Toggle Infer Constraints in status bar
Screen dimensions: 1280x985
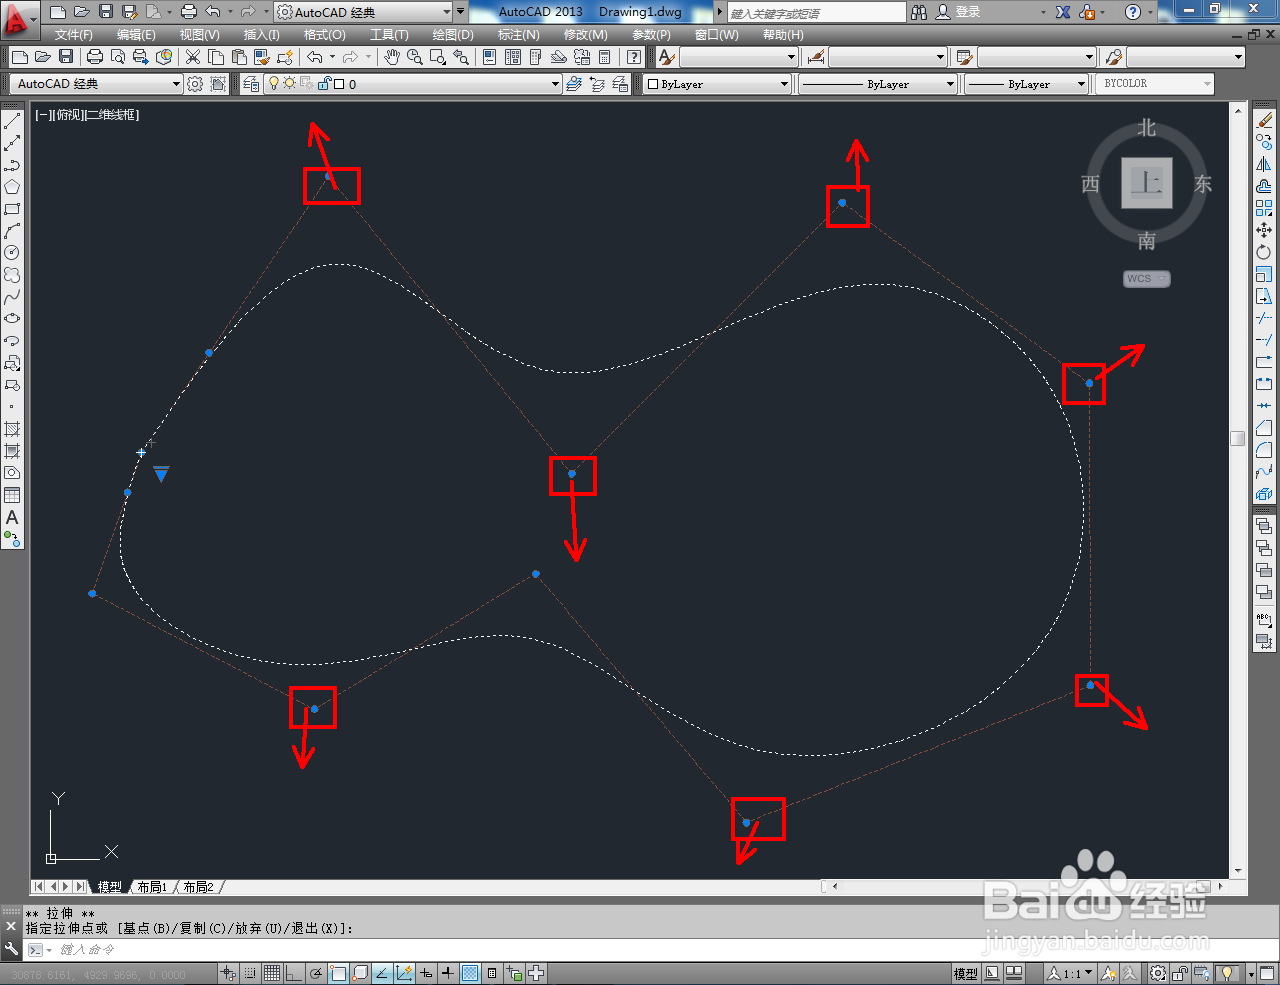click(227, 973)
